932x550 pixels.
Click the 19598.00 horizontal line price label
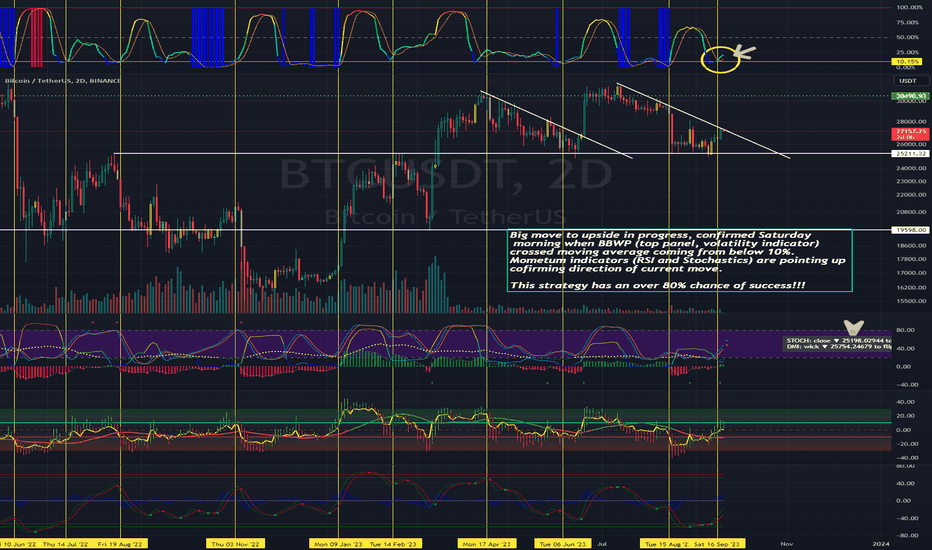[x=909, y=230]
